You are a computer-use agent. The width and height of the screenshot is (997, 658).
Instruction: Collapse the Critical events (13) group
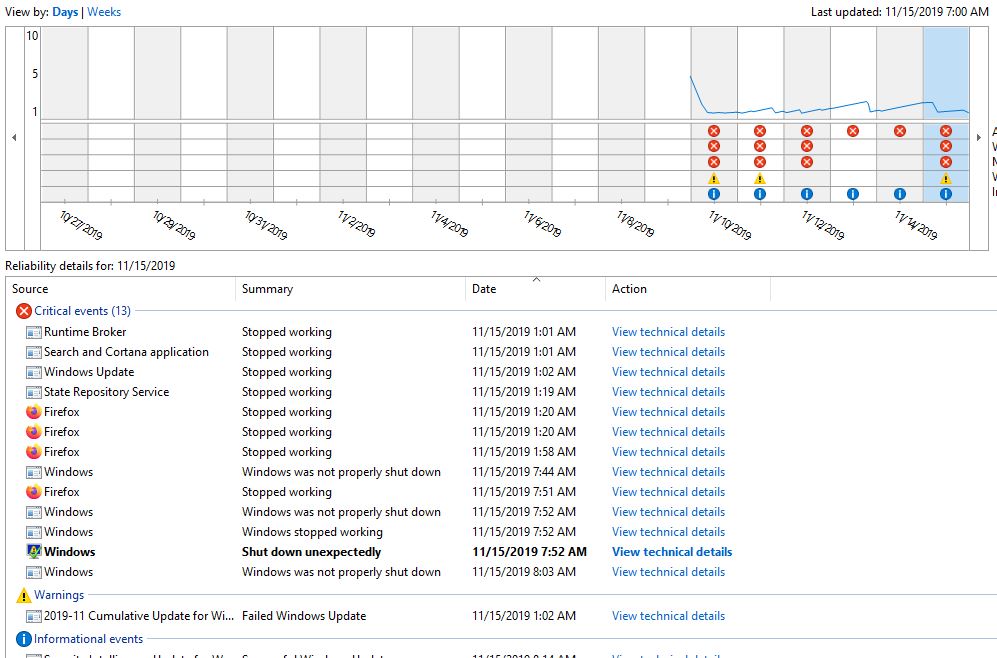click(x=82, y=311)
